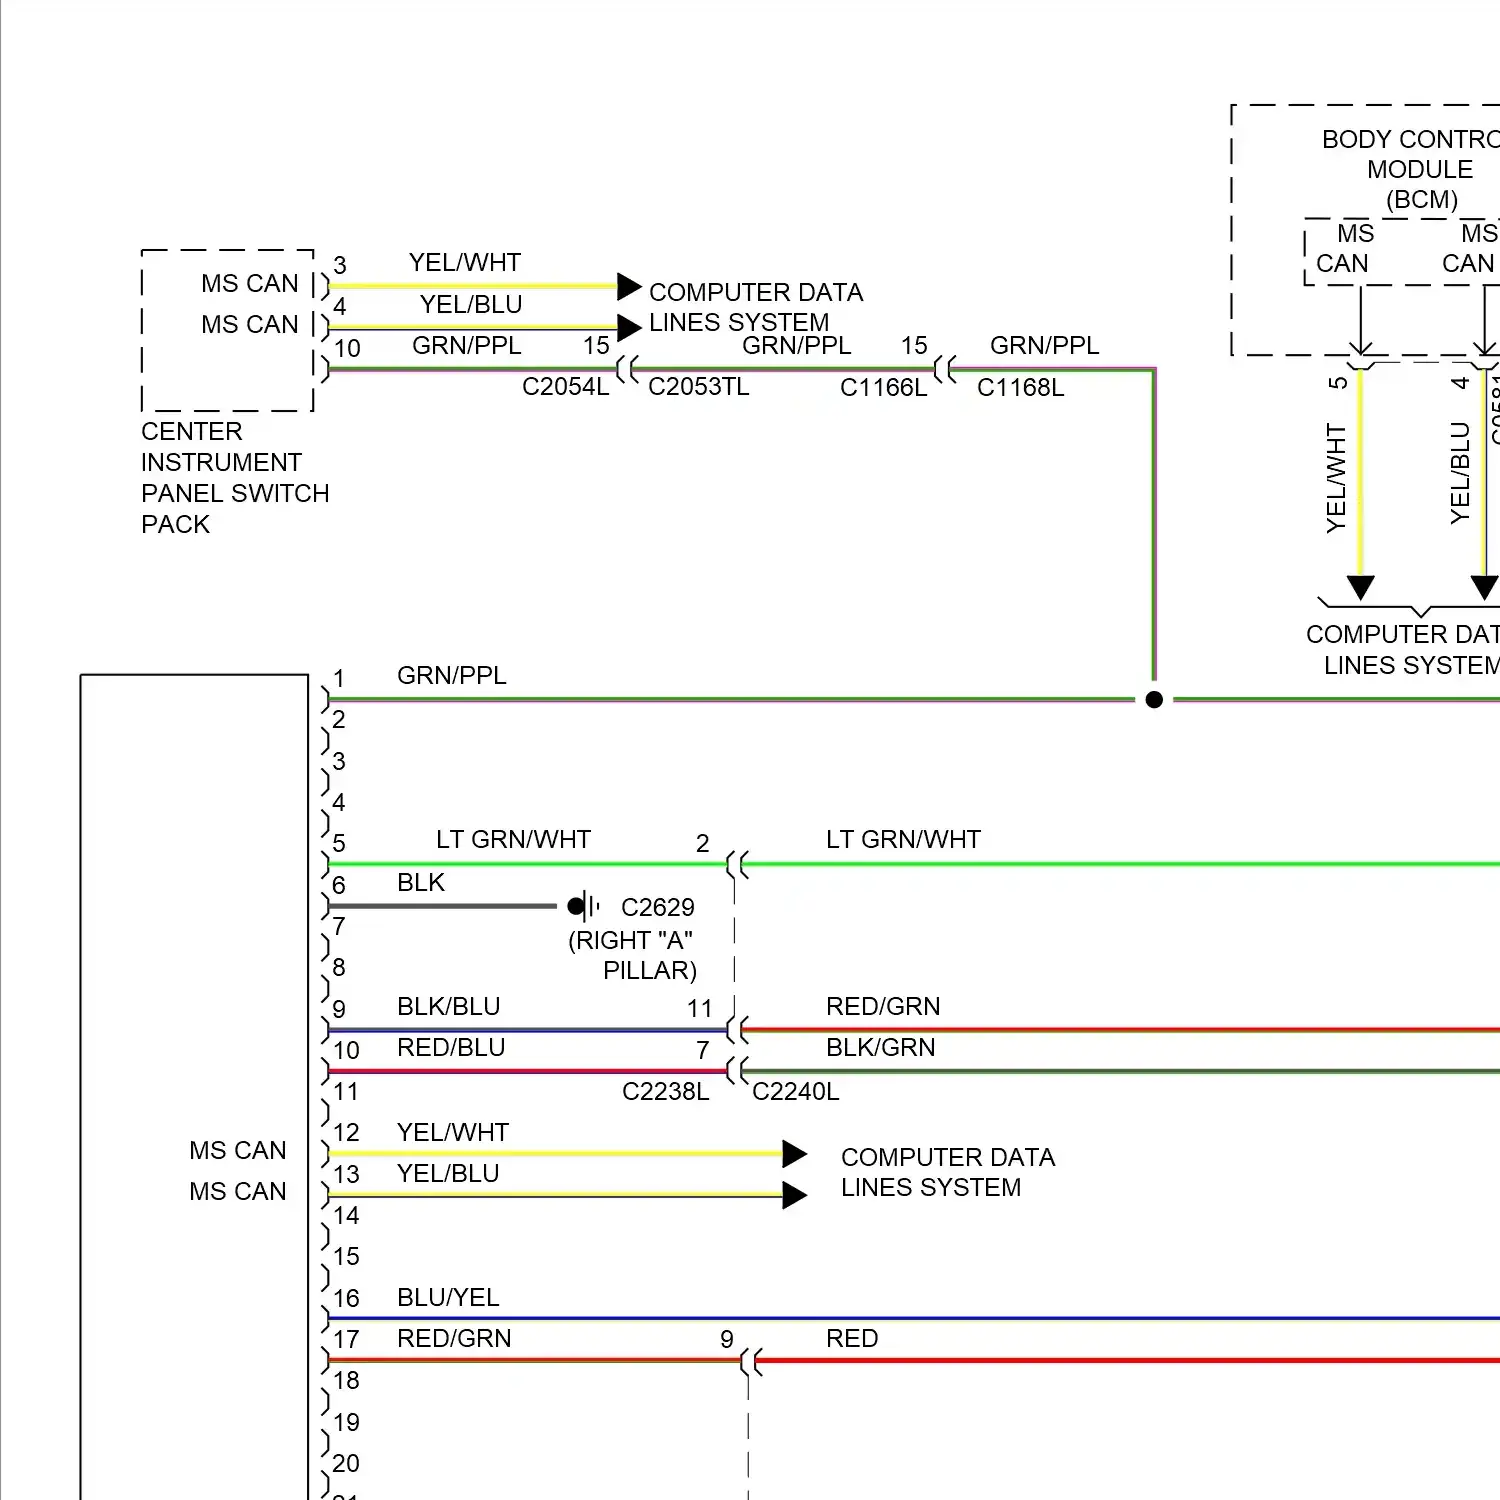Click pin number 7 above C2238L
Screen dimensions: 1500x1500
pyautogui.click(x=703, y=1050)
